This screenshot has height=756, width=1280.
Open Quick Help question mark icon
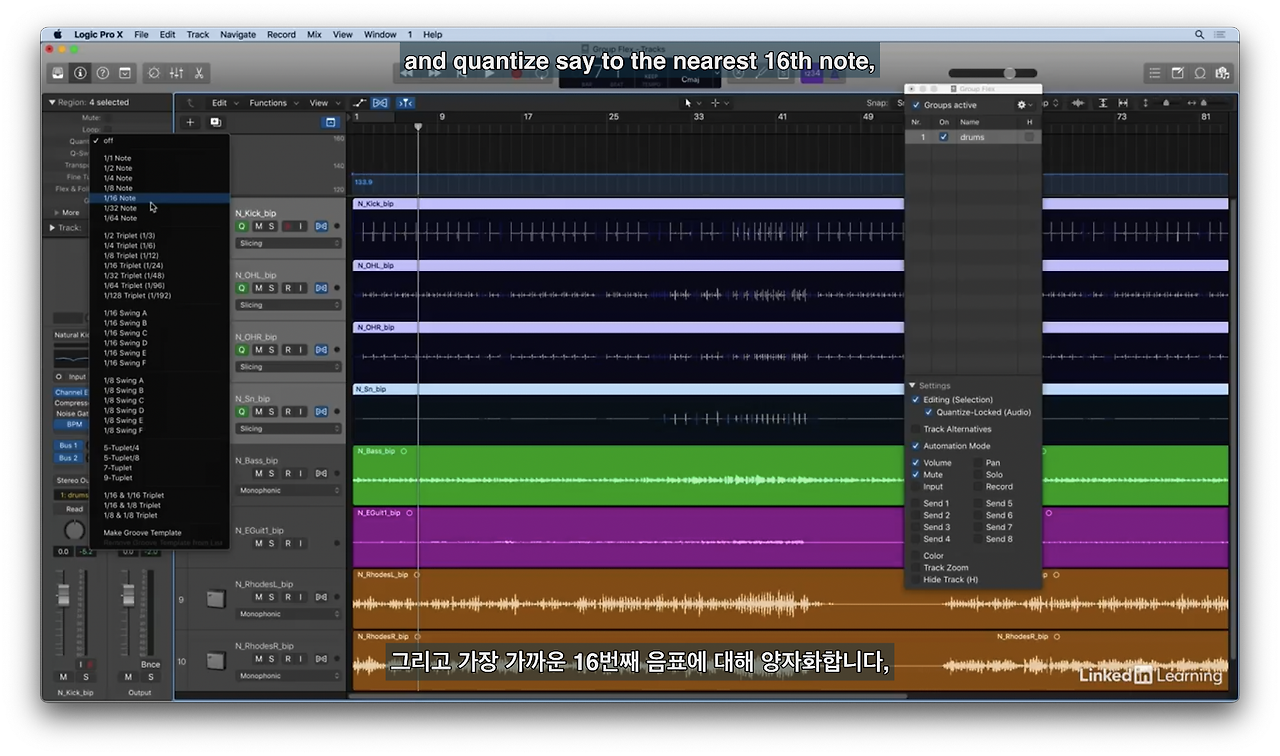click(x=102, y=73)
